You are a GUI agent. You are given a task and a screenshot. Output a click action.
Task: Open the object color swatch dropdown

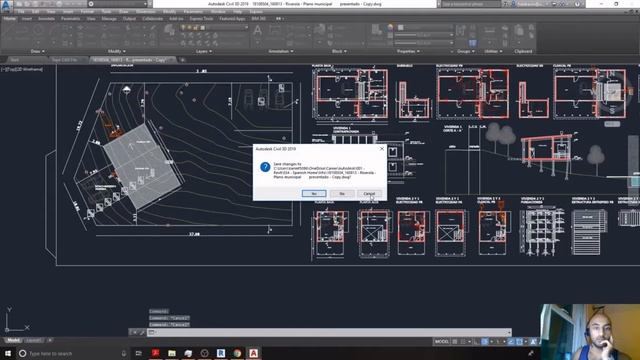click(424, 28)
